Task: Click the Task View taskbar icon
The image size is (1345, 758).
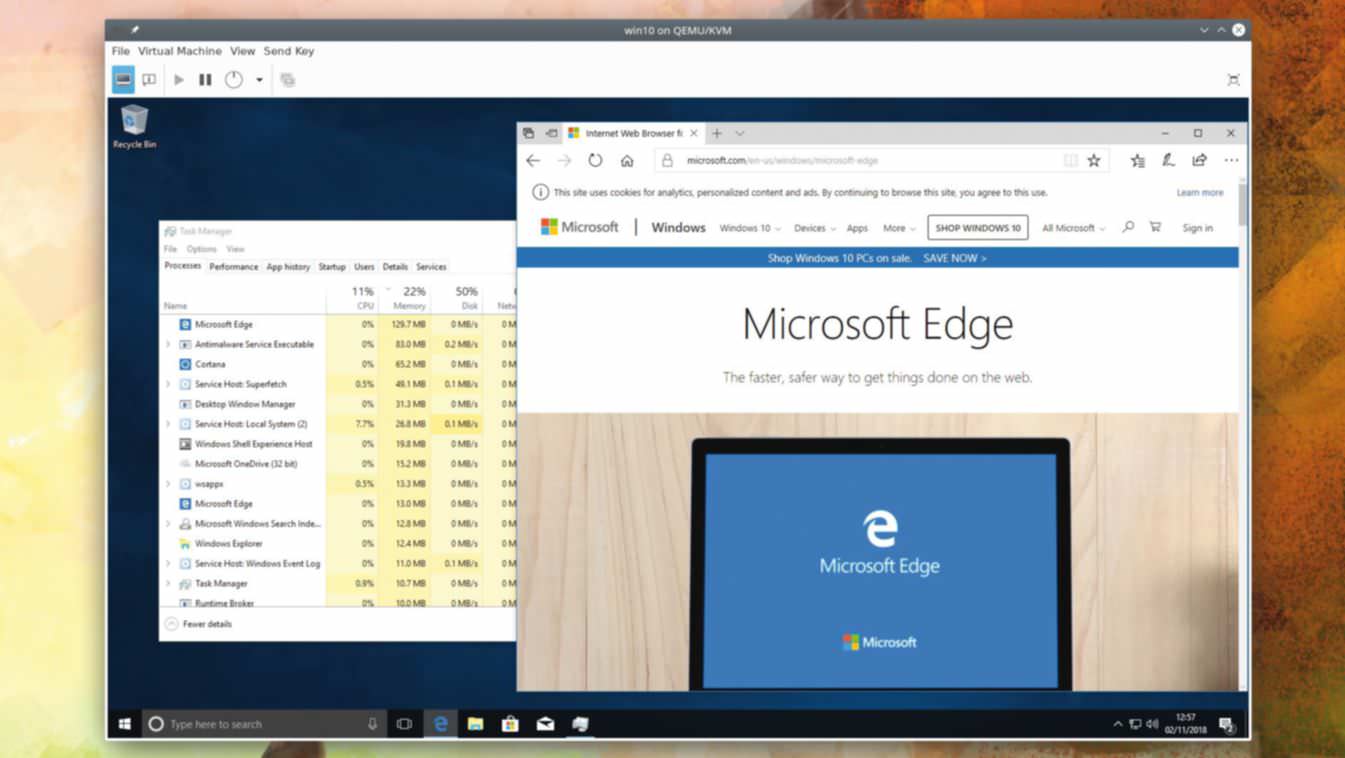Action: point(404,724)
